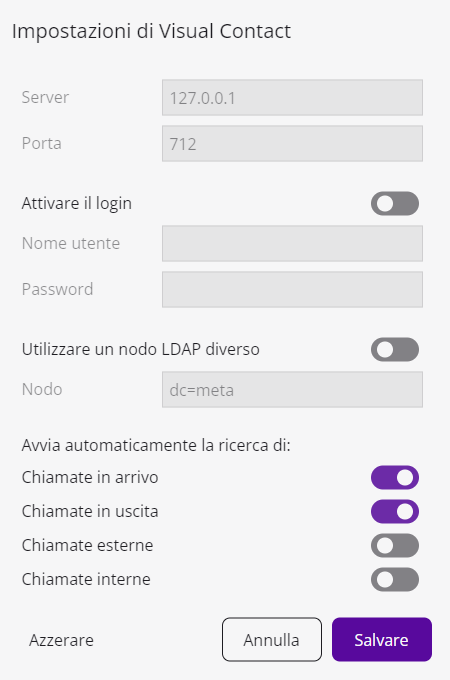Toggle Utilizzare un nodo LDAP diverso
Screen dimensions: 450x680
395,350
